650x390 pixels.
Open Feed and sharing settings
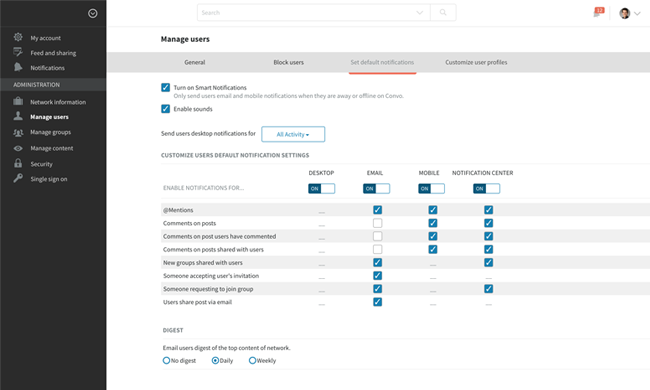click(53, 53)
